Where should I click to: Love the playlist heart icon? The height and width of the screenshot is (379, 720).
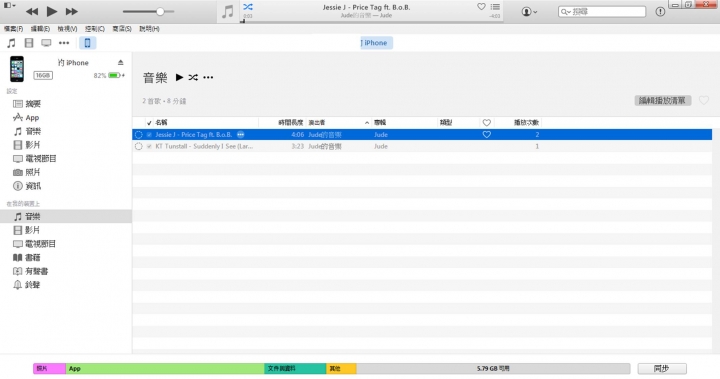(703, 100)
